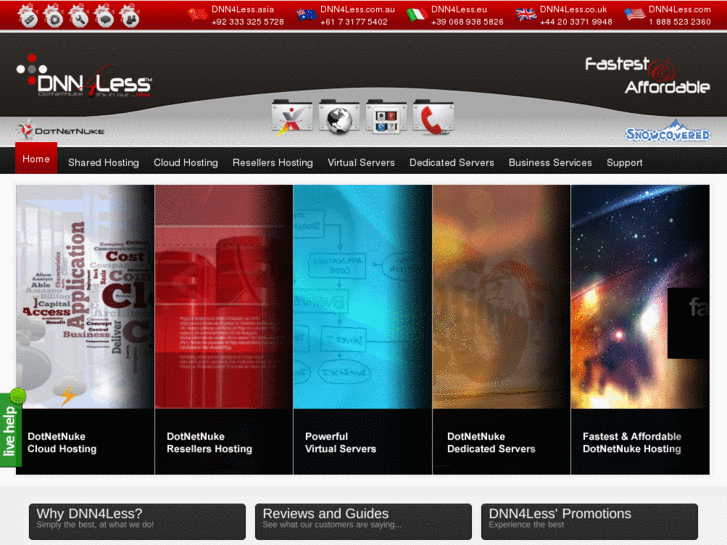The height and width of the screenshot is (545, 727).
Task: Open the Why DNN4Less? panel
Action: pos(137,521)
